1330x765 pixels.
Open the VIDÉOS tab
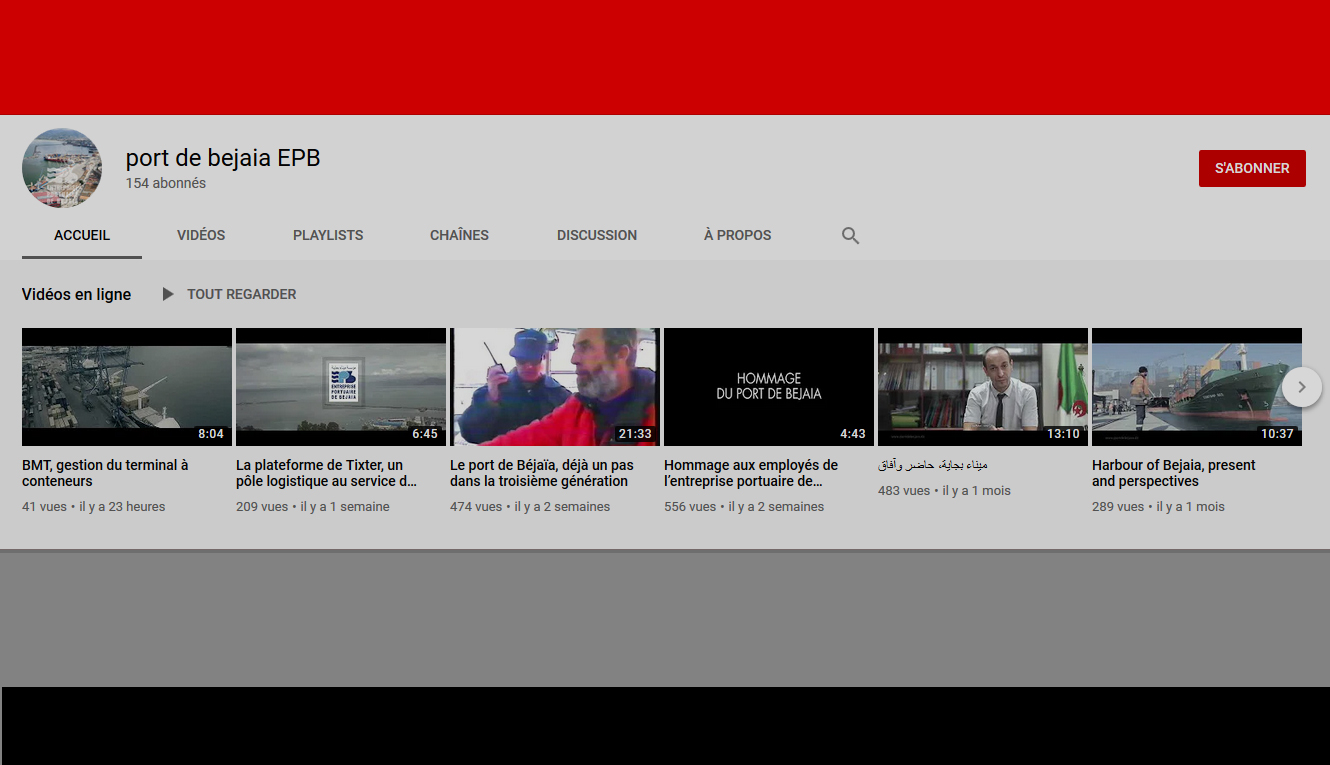click(201, 235)
